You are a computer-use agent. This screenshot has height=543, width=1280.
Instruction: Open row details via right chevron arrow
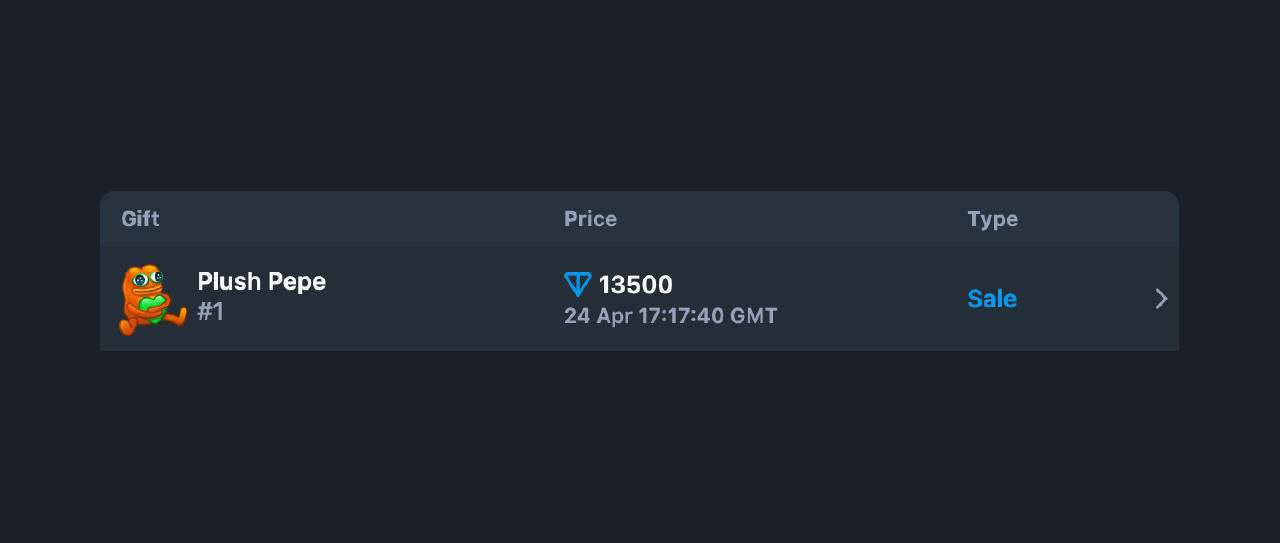[x=1161, y=298]
